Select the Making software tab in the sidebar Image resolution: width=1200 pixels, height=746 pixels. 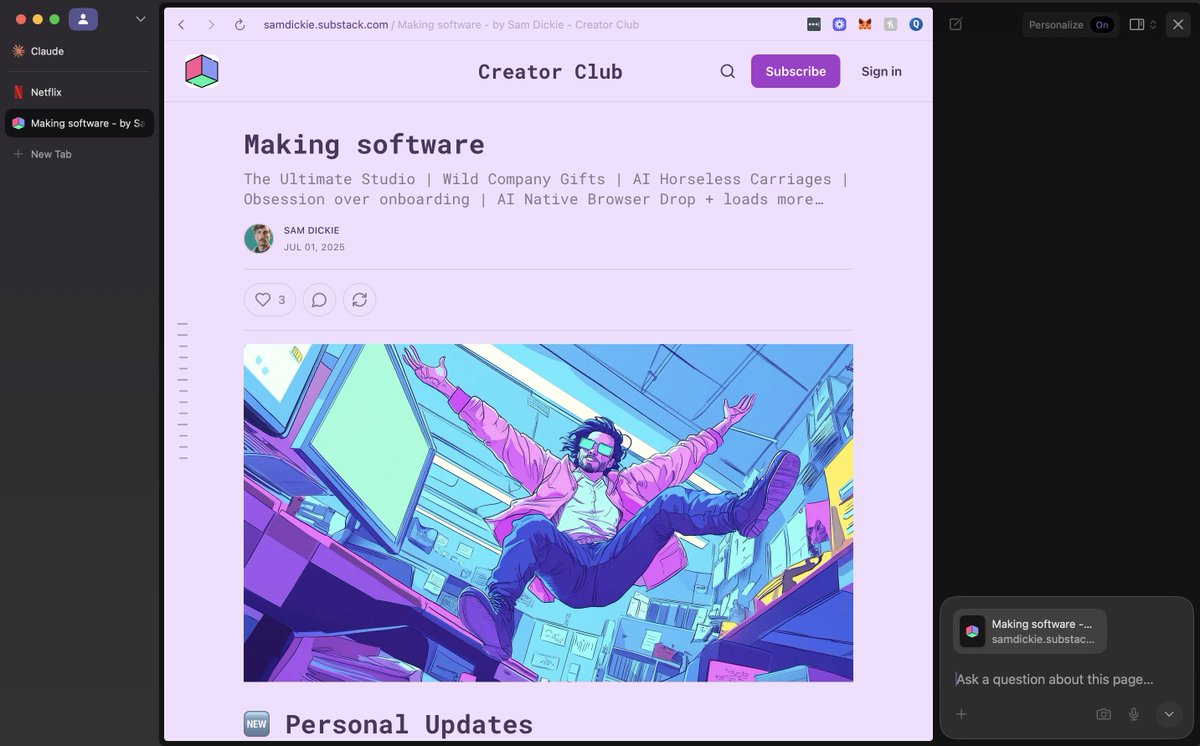click(x=80, y=123)
